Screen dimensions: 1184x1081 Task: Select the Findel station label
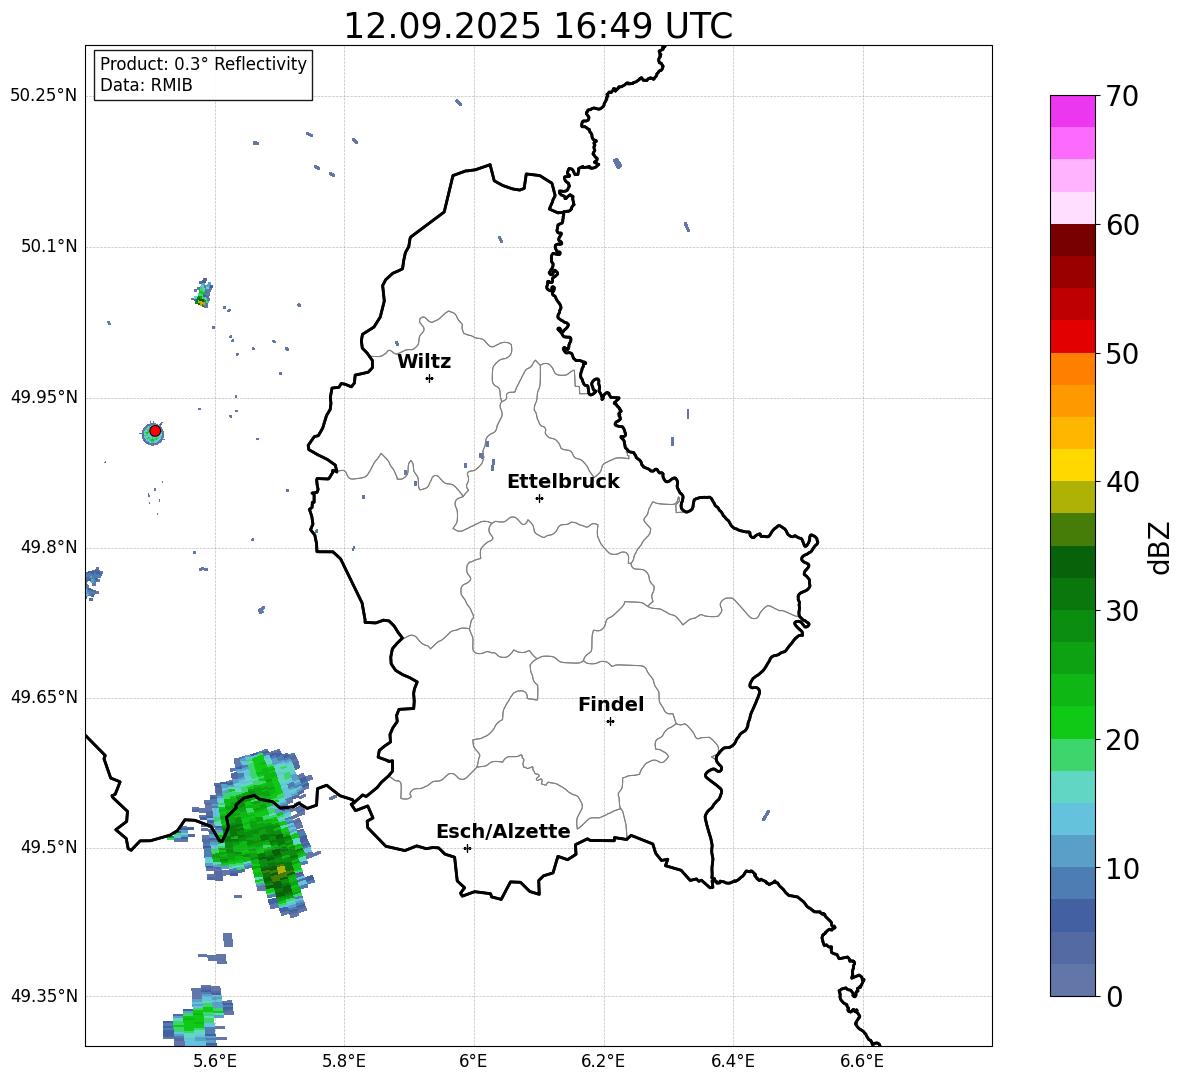click(x=611, y=704)
